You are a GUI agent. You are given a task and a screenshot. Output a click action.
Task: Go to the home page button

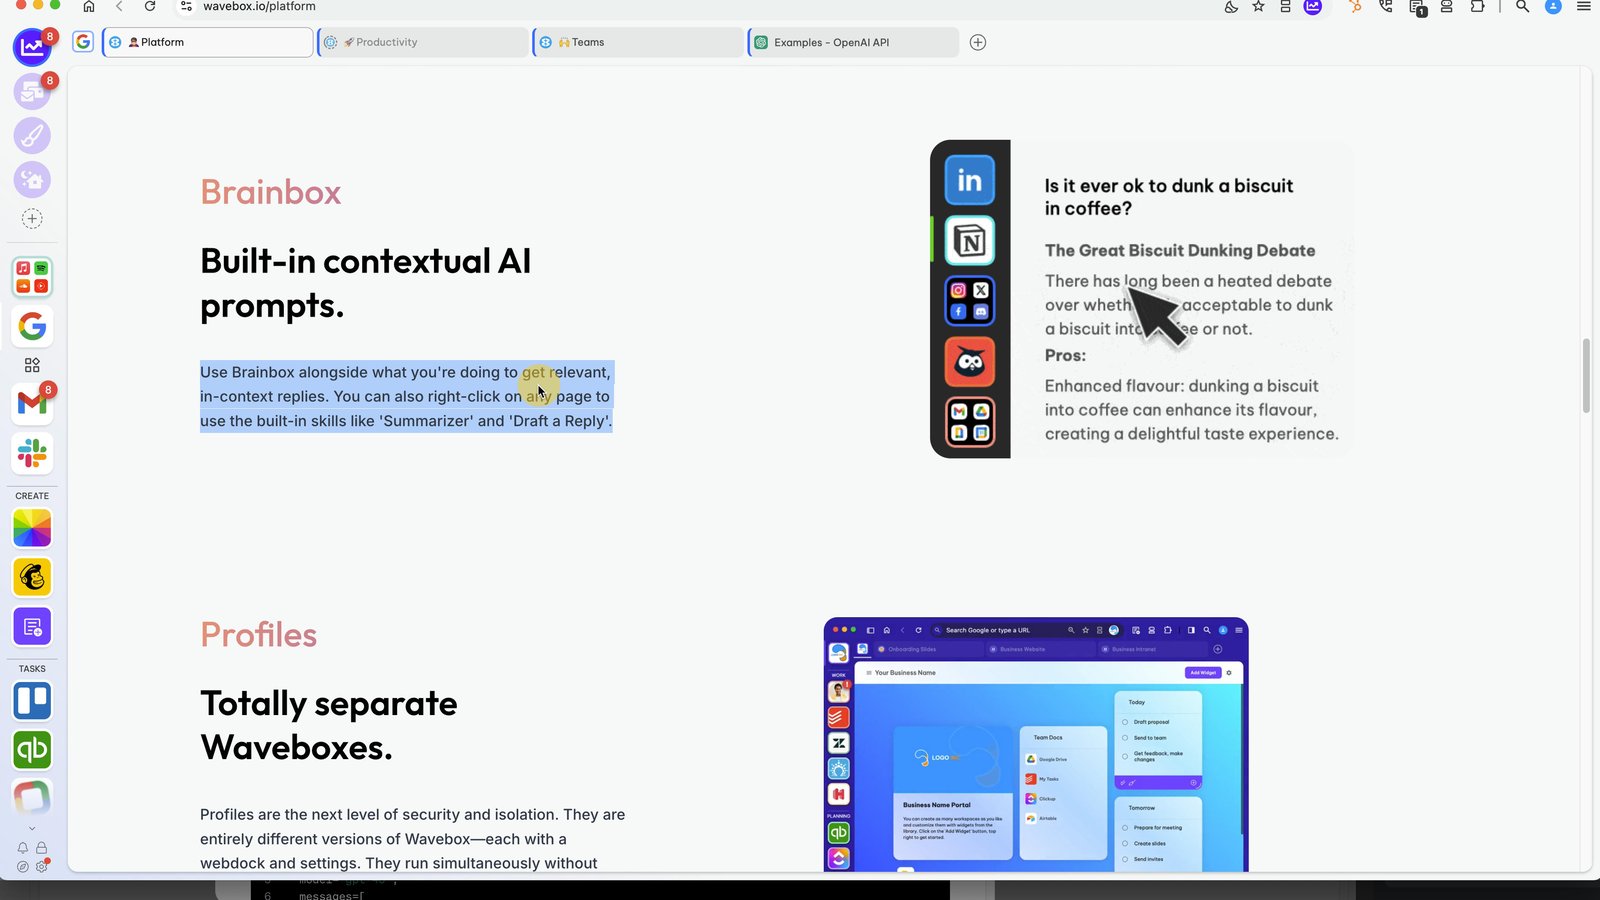click(88, 6)
